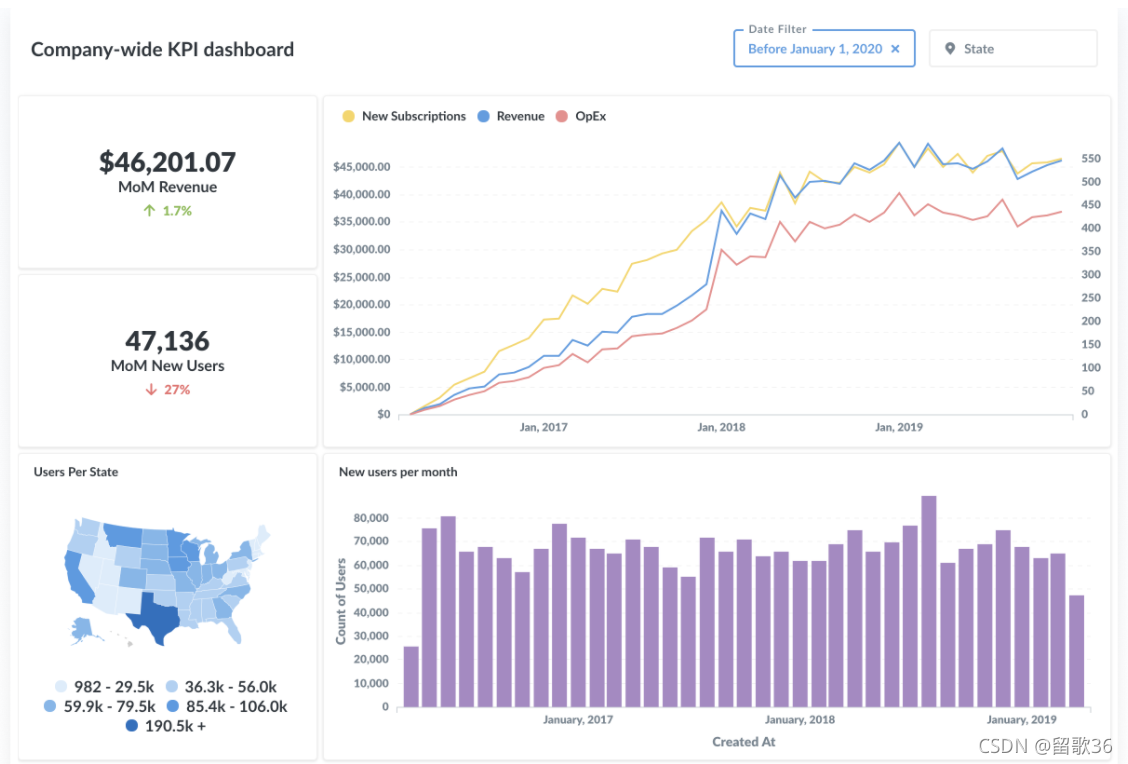Click the red down arrow under MoM New Users
Screen dimensions: 1128x764
click(x=151, y=390)
